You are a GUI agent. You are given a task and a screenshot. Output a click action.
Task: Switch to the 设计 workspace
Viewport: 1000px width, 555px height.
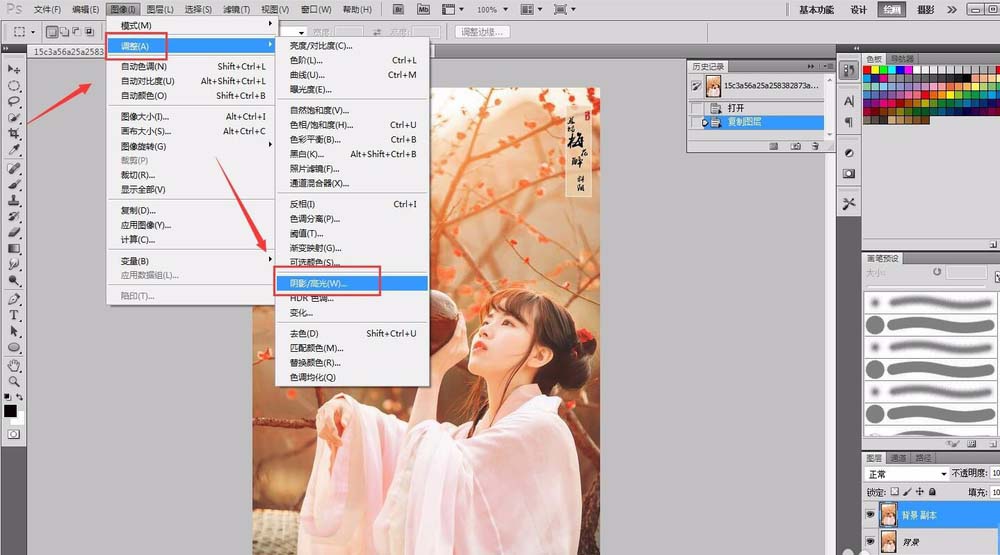click(858, 9)
